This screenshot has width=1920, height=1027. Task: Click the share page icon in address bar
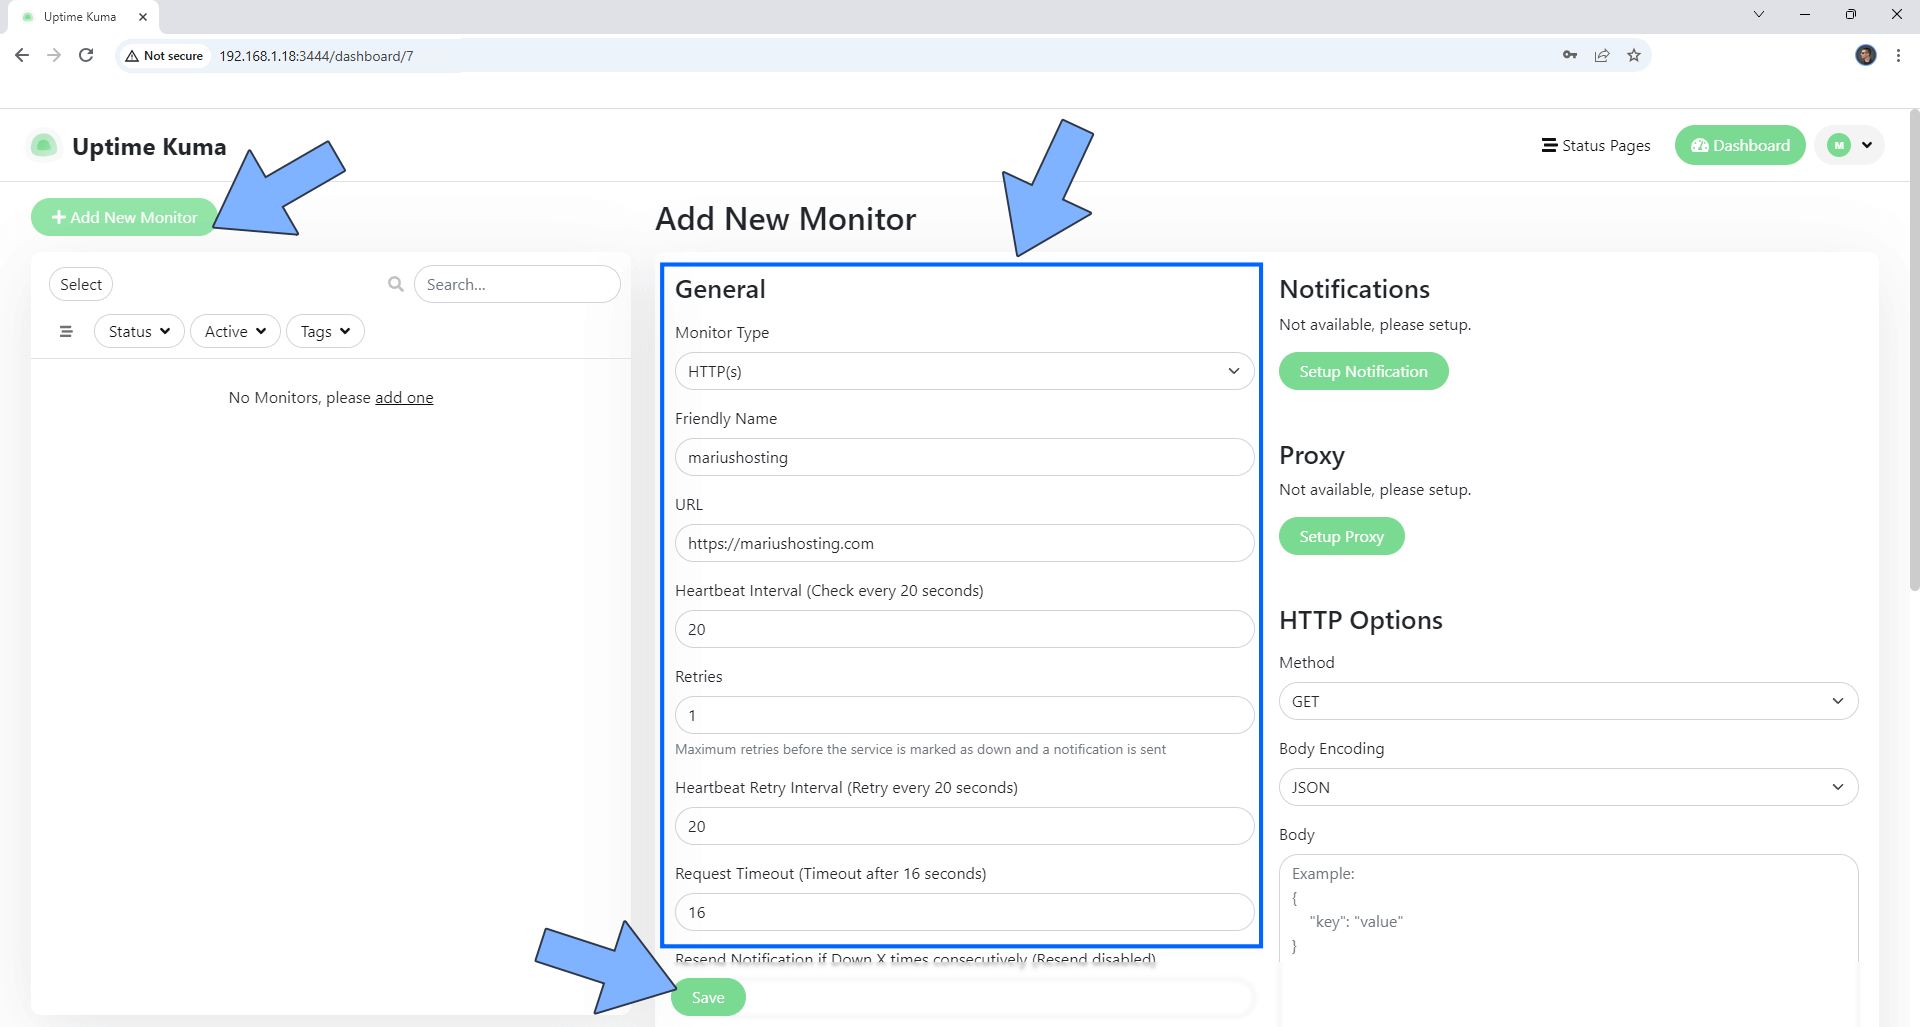coord(1602,56)
